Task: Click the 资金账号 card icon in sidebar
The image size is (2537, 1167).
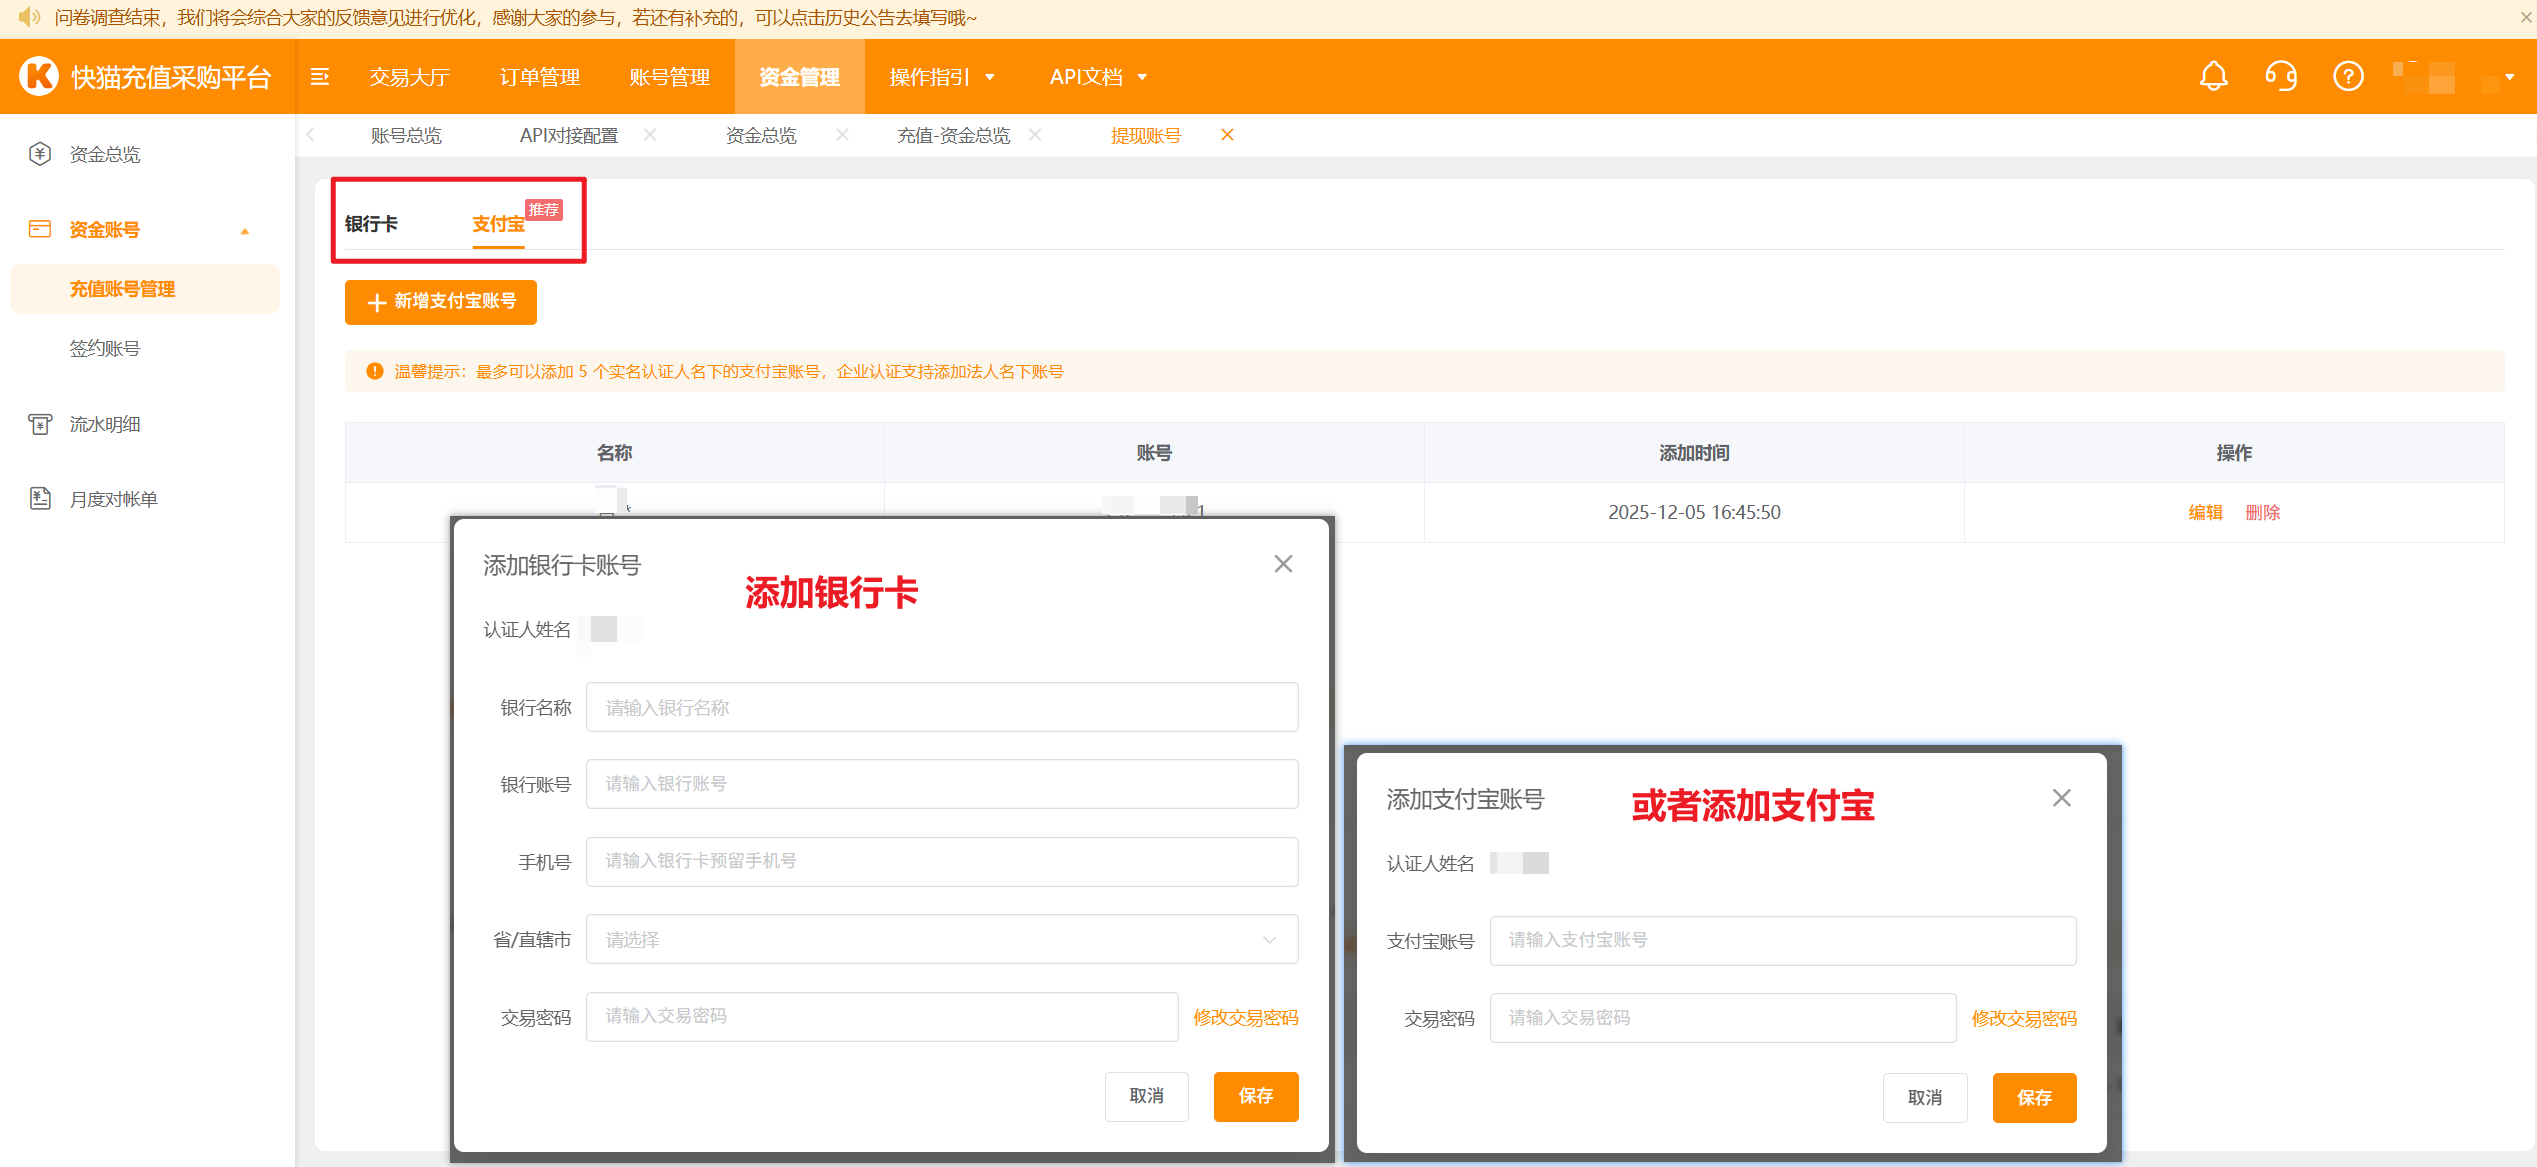Action: tap(40, 229)
